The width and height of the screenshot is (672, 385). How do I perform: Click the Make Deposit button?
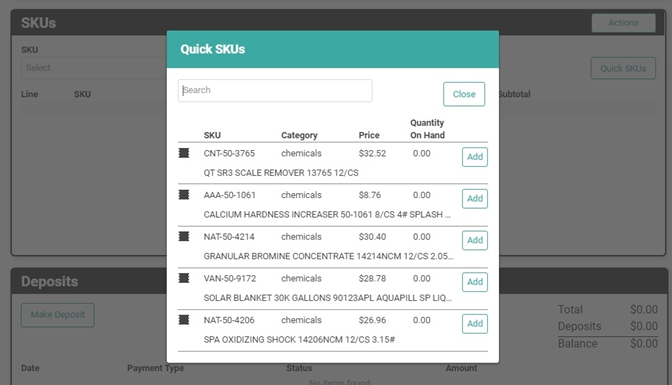(x=58, y=315)
